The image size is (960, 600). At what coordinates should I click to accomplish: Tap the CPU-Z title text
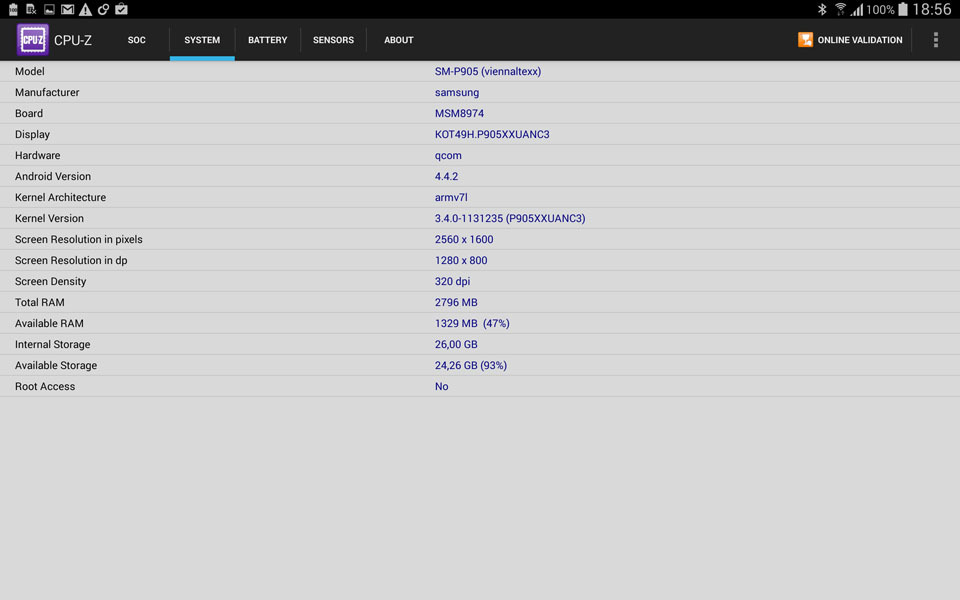tap(73, 40)
